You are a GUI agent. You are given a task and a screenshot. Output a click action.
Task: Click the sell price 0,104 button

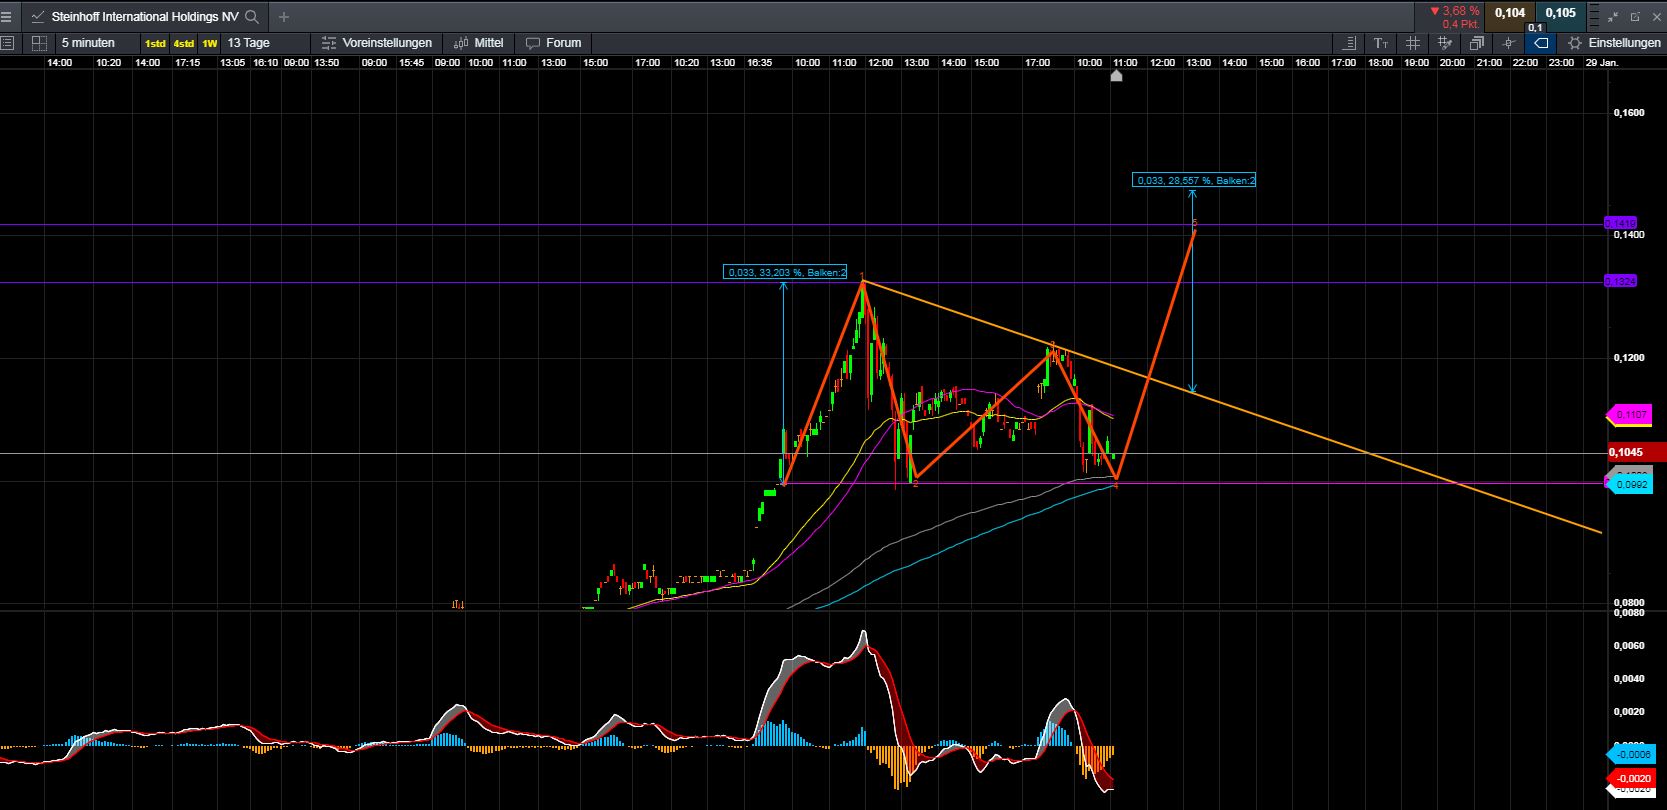tap(1510, 13)
